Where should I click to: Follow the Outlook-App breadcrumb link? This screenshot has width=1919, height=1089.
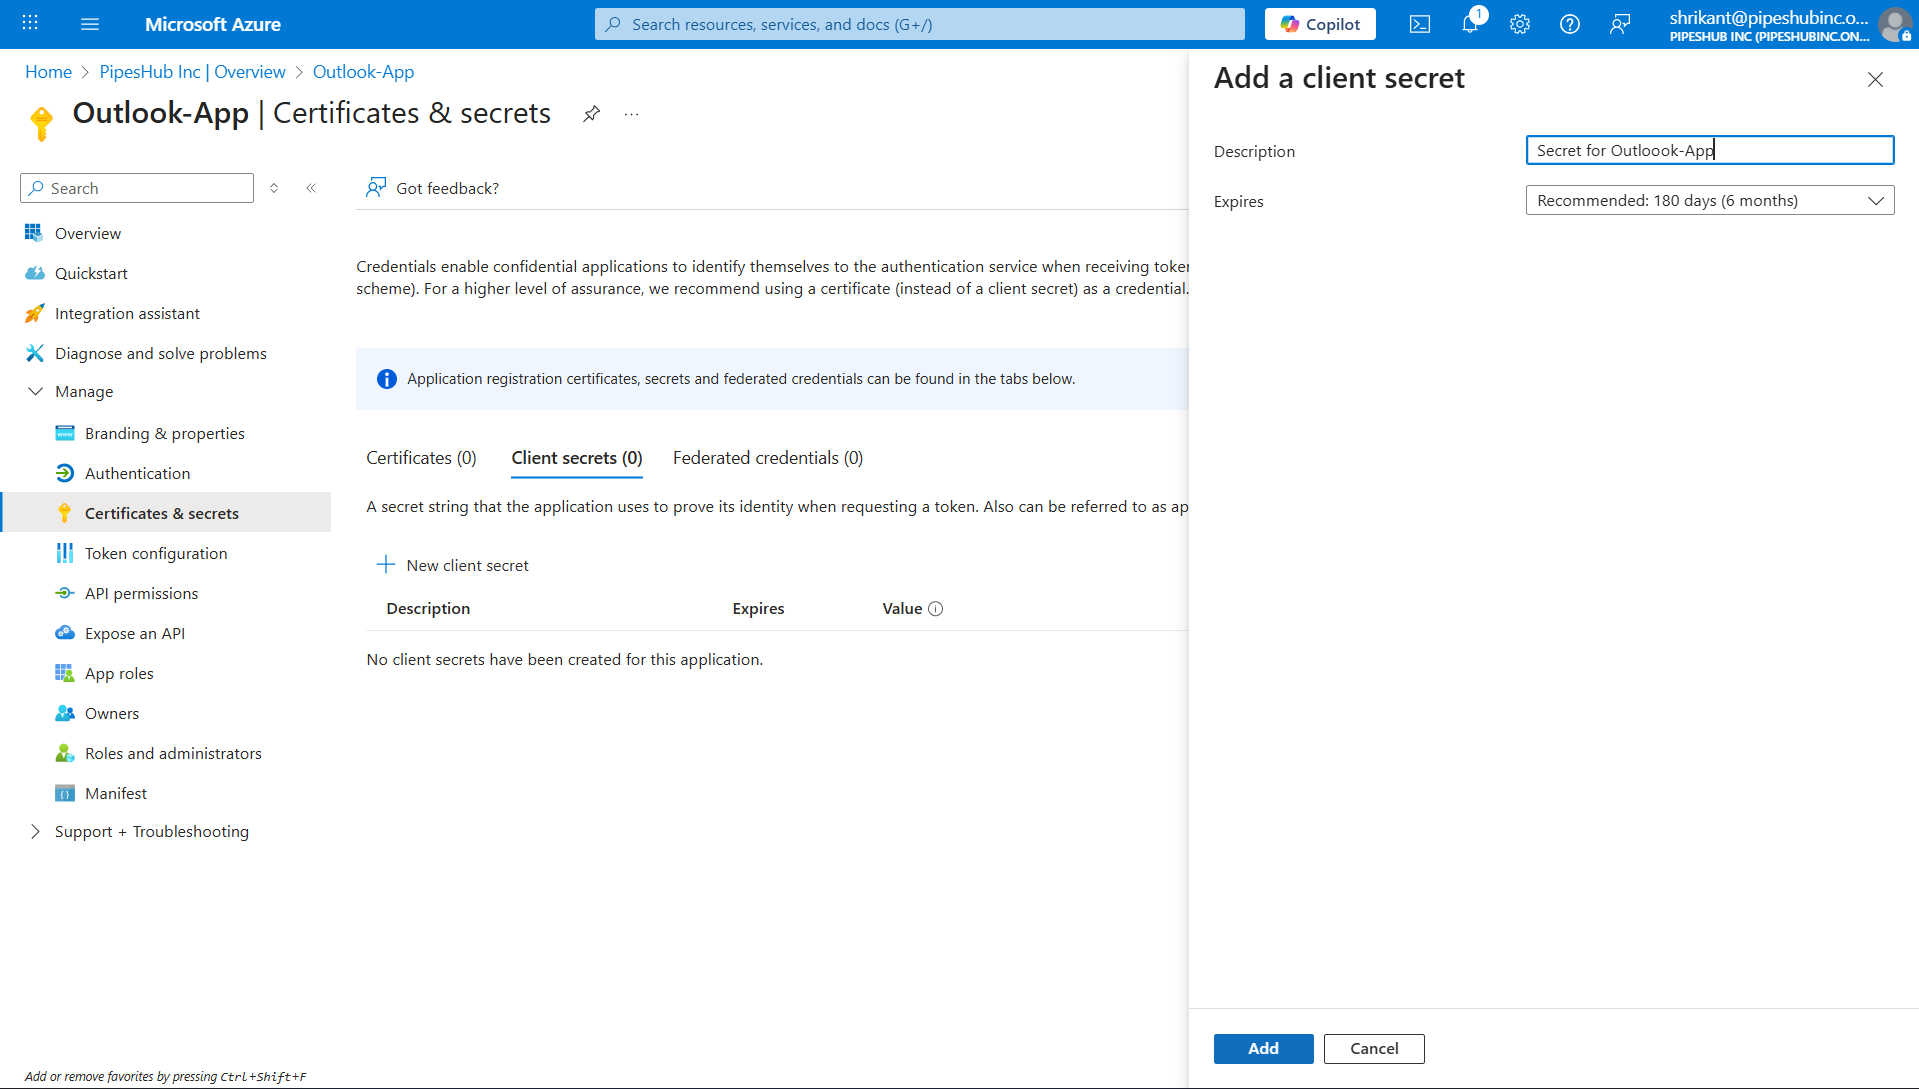click(362, 71)
